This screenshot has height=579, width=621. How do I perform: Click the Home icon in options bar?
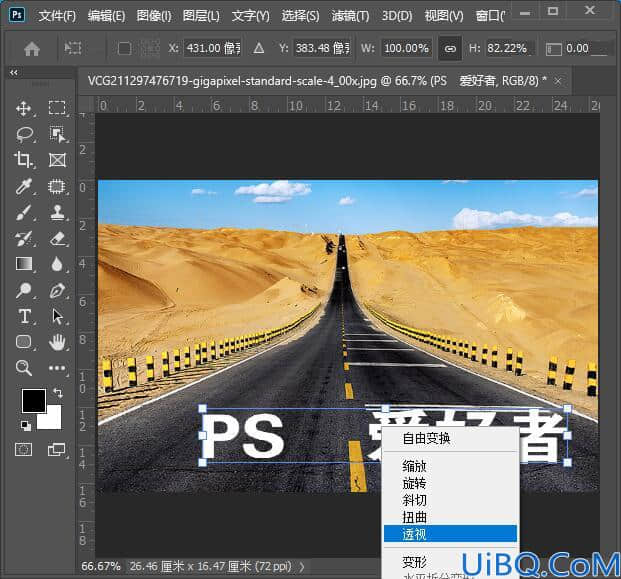32,49
